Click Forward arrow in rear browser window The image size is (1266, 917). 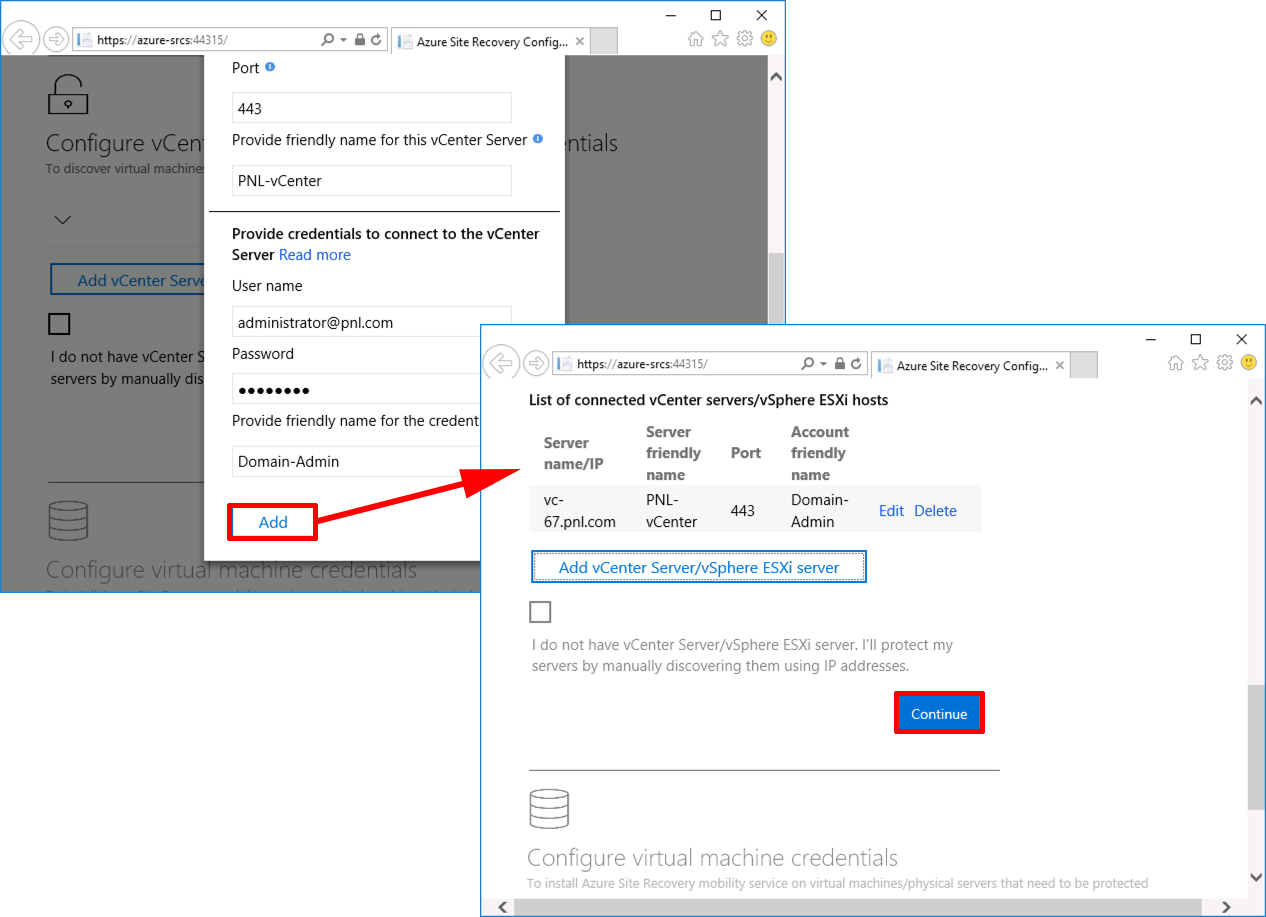tap(56, 40)
